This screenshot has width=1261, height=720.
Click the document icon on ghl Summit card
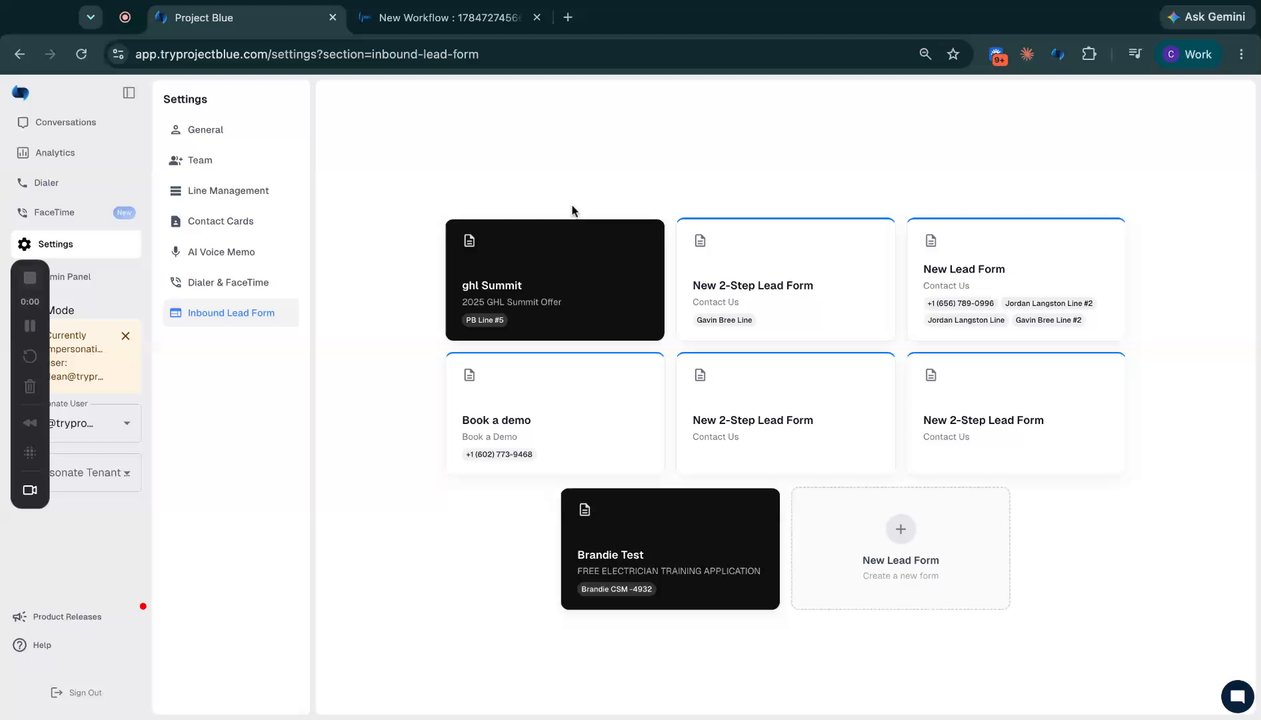(x=470, y=241)
